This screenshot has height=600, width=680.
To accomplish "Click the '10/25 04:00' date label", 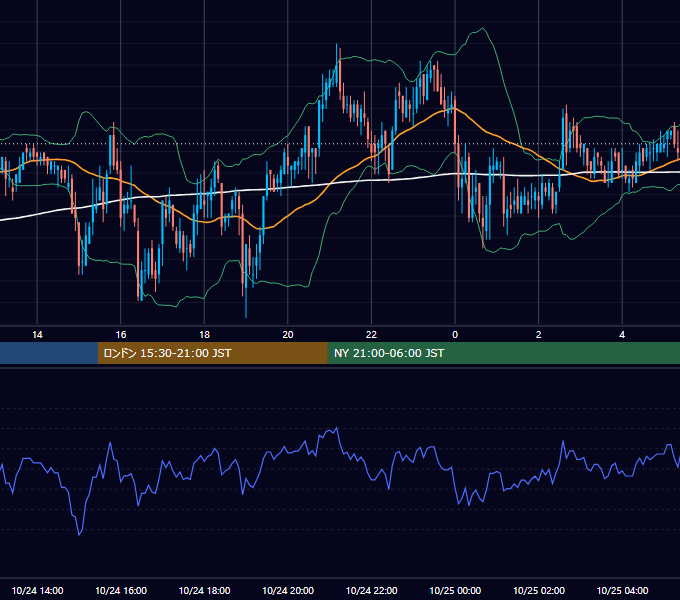I will [x=622, y=590].
